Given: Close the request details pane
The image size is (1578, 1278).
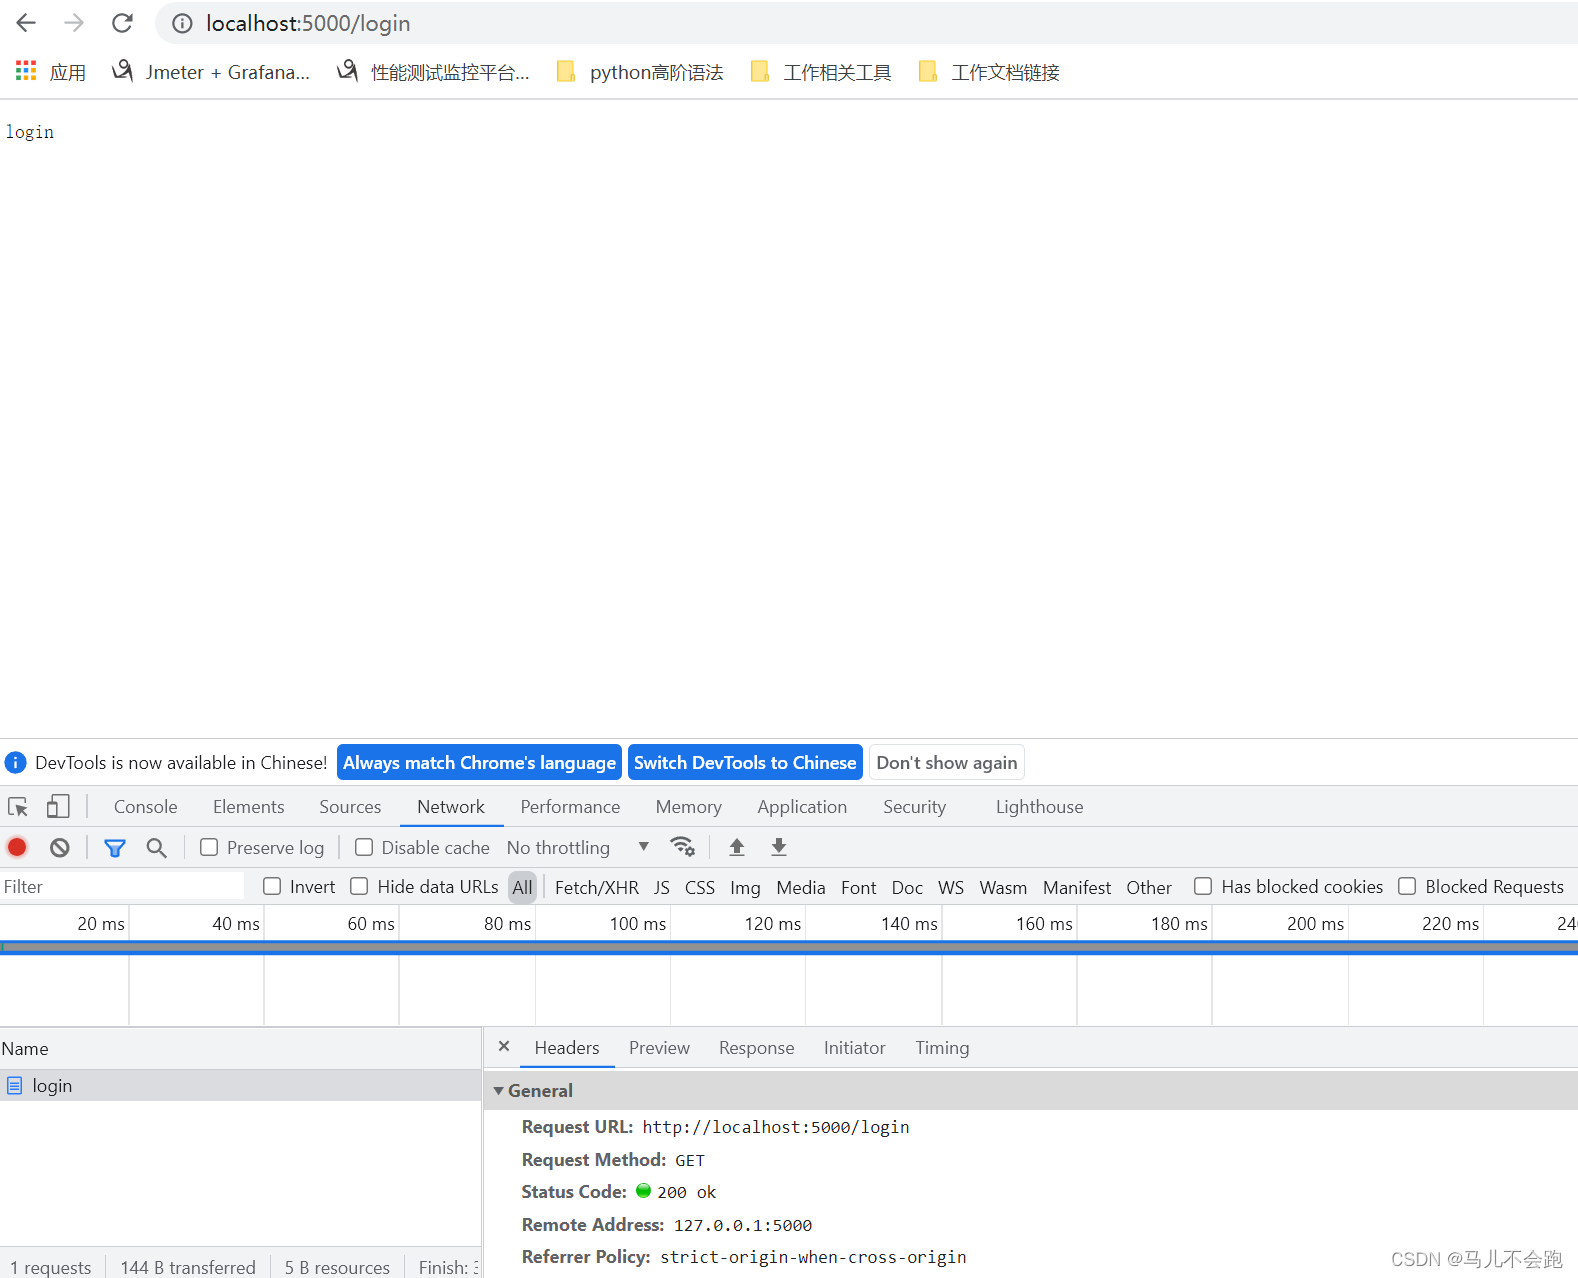Looking at the screenshot, I should tap(504, 1047).
